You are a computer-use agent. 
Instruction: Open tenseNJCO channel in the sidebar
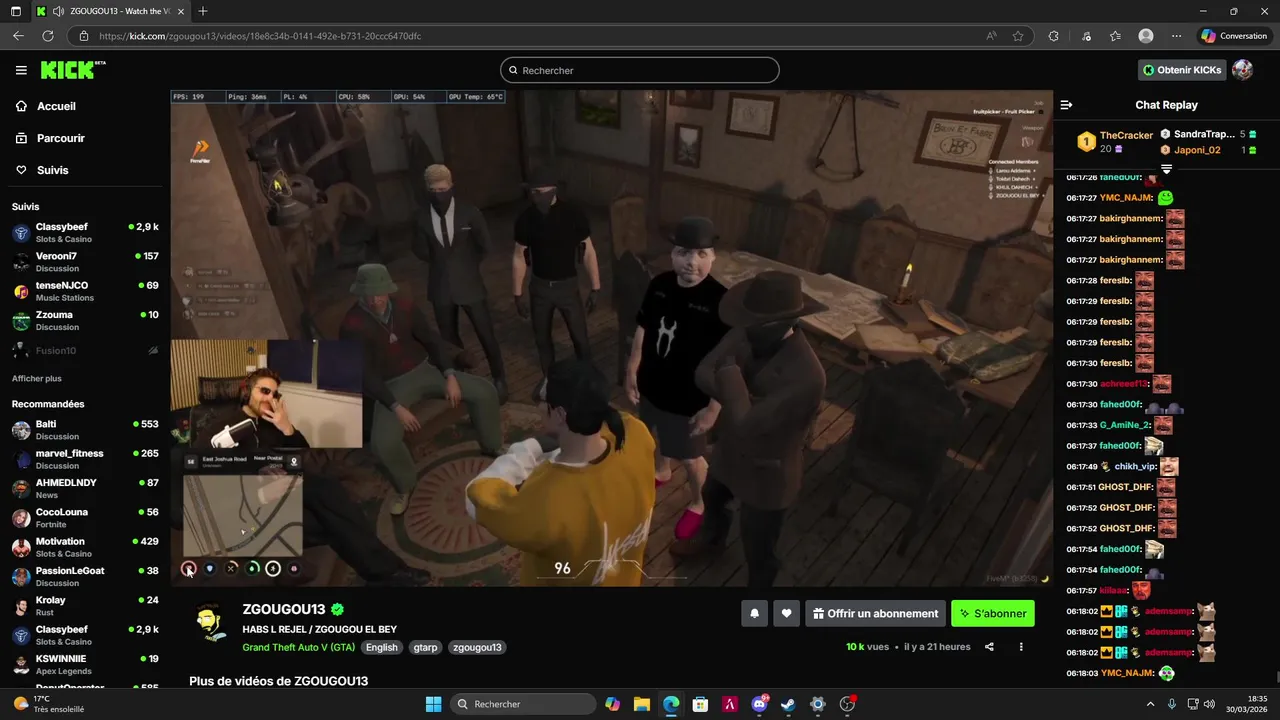[85, 291]
